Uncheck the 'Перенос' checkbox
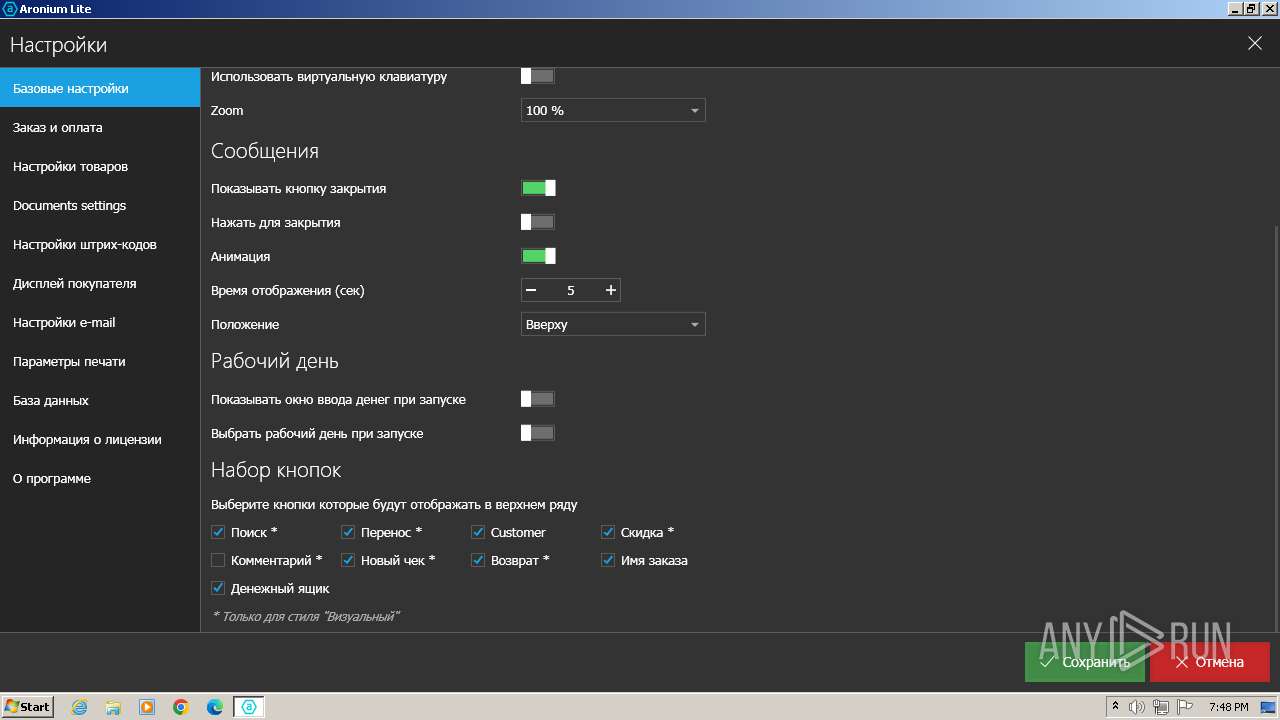Viewport: 1280px width, 720px height. (348, 532)
